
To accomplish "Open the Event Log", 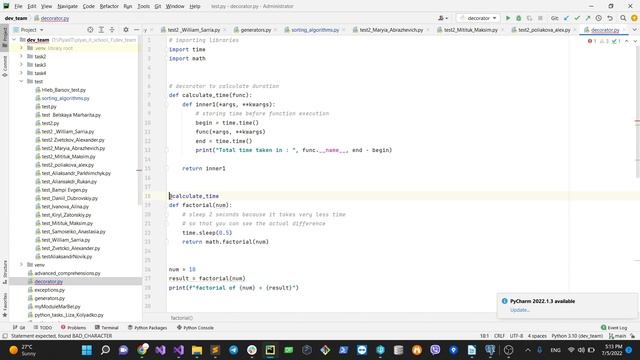I will pos(613,327).
